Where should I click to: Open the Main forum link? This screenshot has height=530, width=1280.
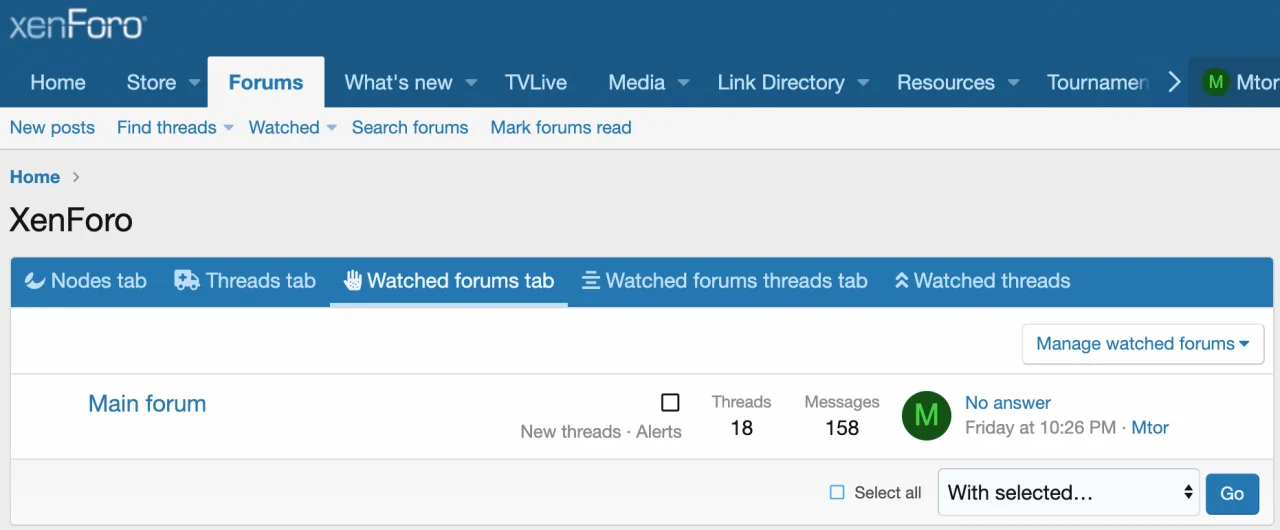click(x=147, y=404)
